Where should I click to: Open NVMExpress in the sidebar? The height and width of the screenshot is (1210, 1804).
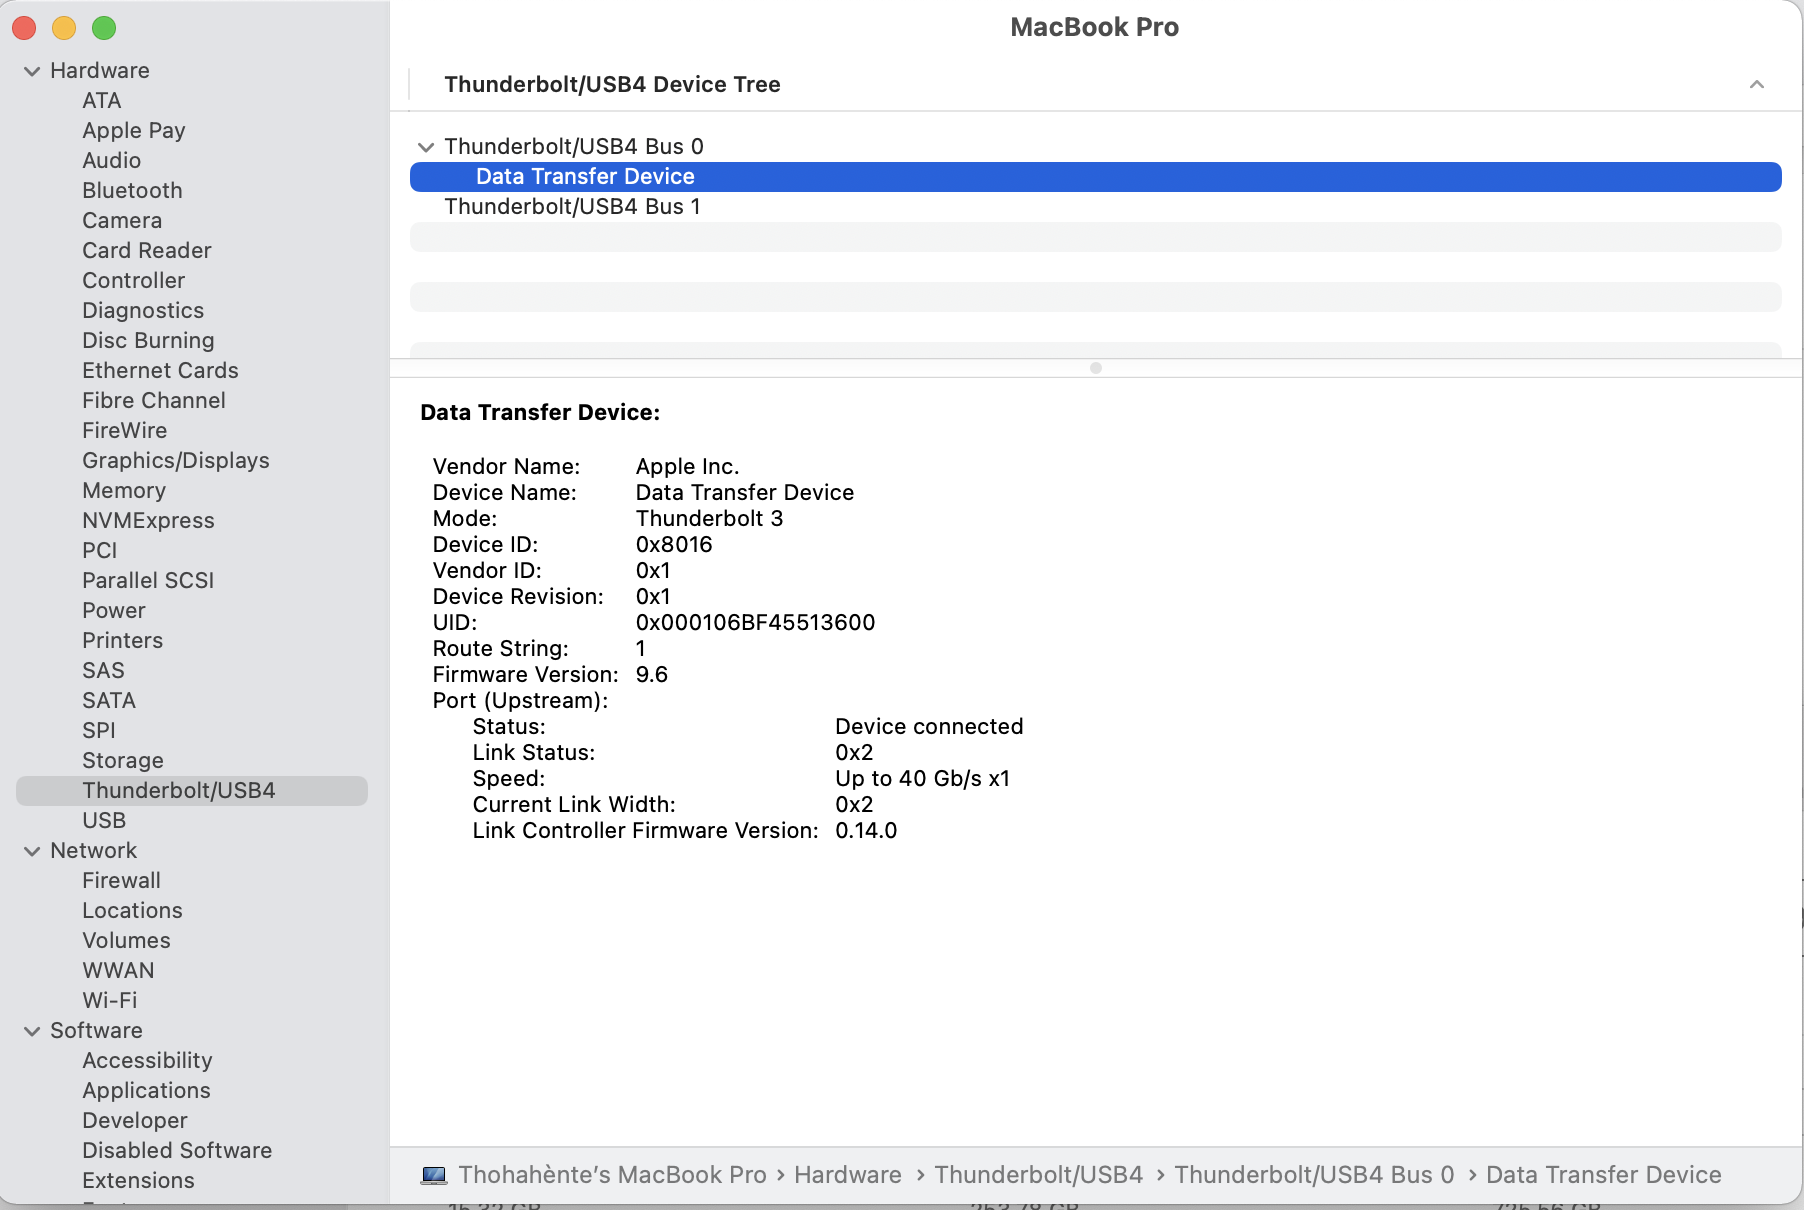coord(148,521)
